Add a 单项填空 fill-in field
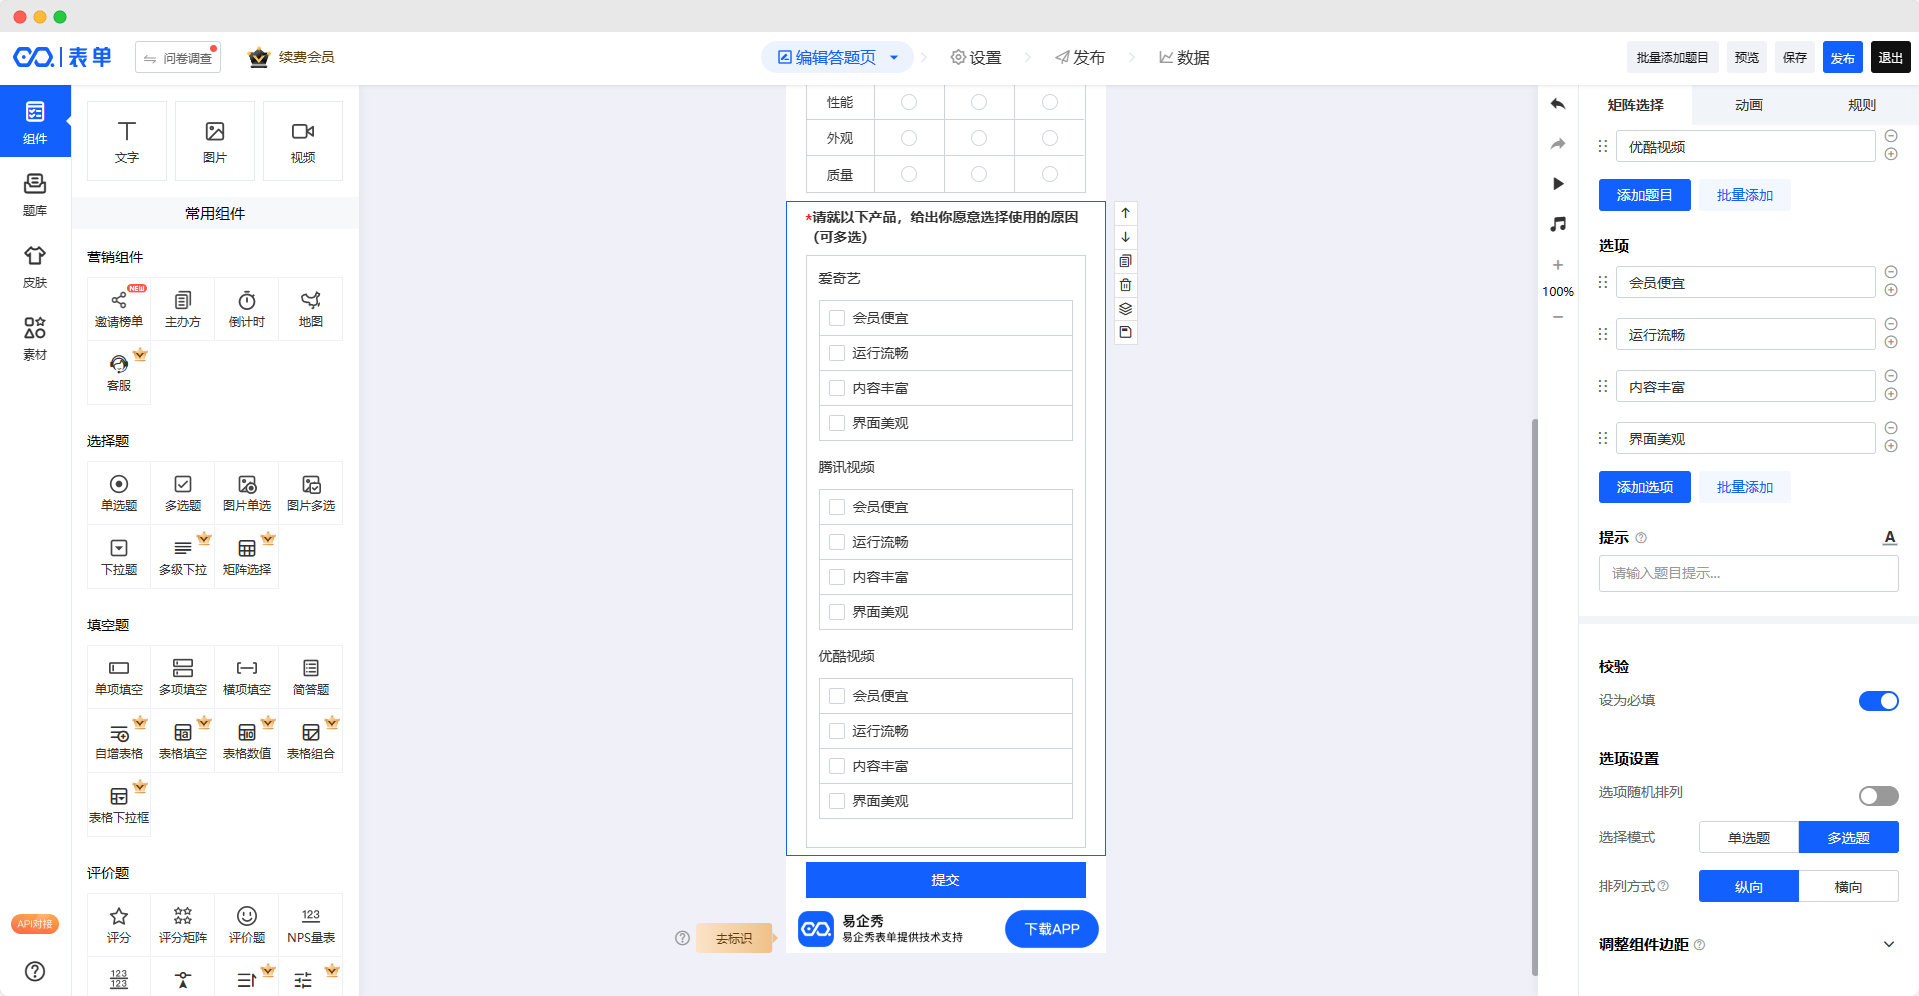The image size is (1919, 996). point(119,677)
